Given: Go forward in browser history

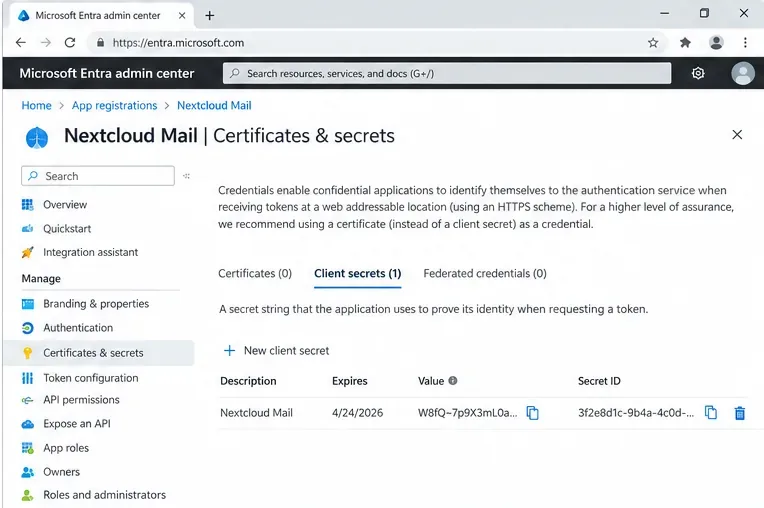Looking at the screenshot, I should click(x=45, y=43).
